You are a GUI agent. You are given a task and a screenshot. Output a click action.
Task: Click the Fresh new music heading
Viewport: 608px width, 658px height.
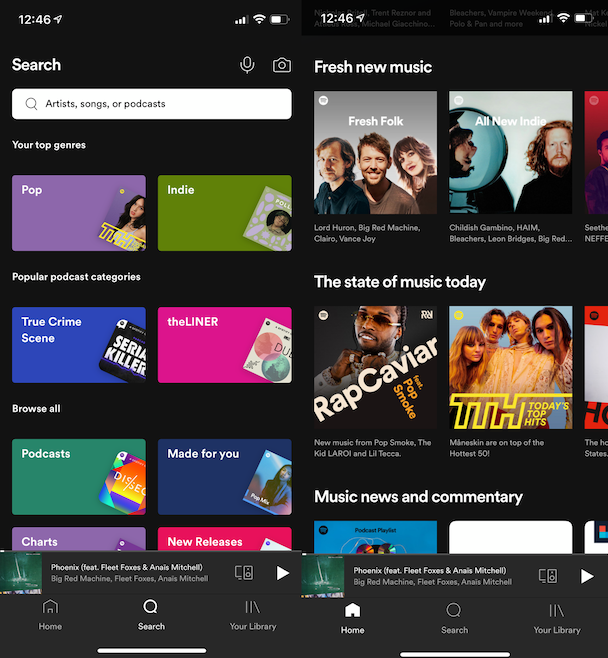(373, 67)
